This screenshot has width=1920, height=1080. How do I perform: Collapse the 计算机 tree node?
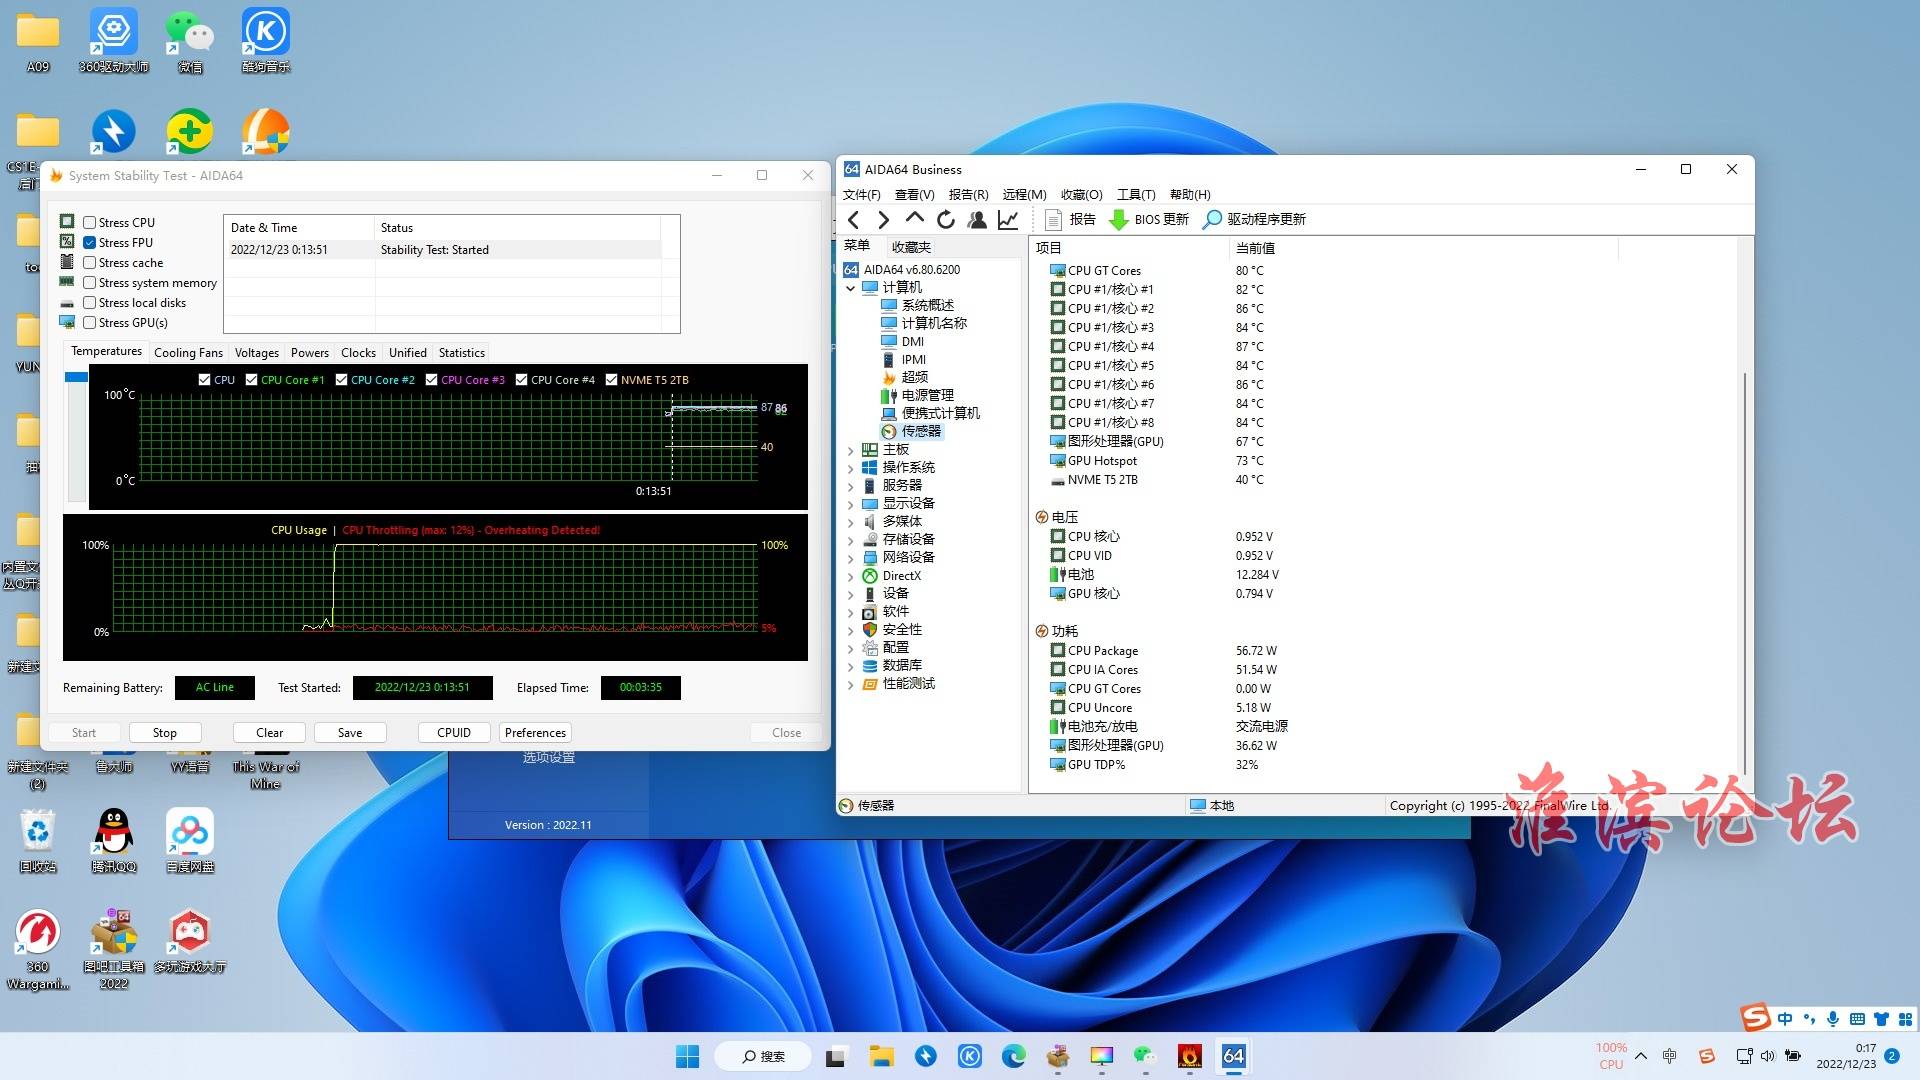(851, 288)
